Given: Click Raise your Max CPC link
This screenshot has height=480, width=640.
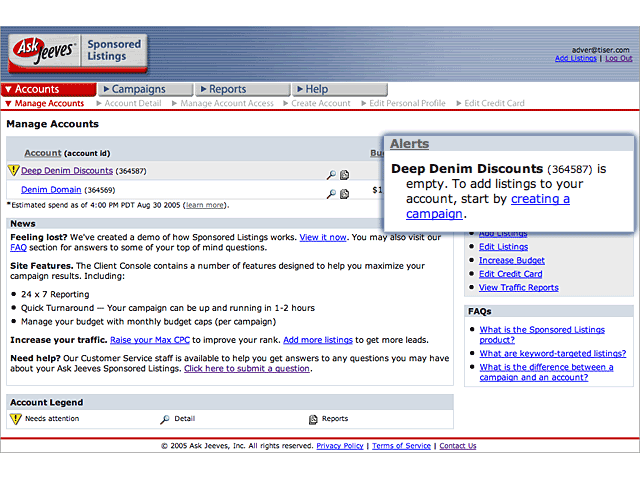Looking at the screenshot, I should point(150,340).
